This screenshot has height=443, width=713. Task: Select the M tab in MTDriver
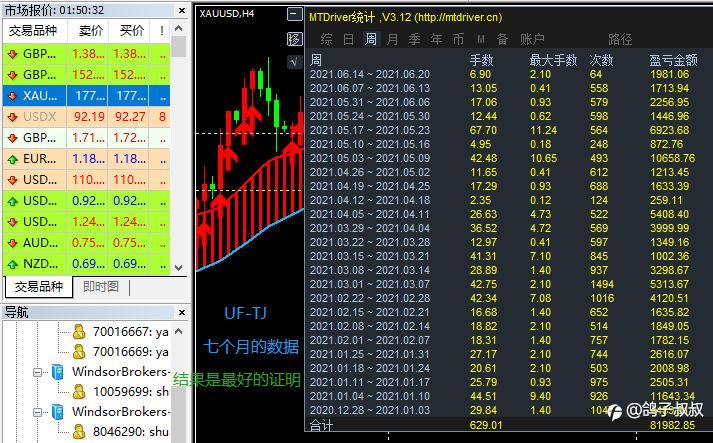click(x=481, y=40)
